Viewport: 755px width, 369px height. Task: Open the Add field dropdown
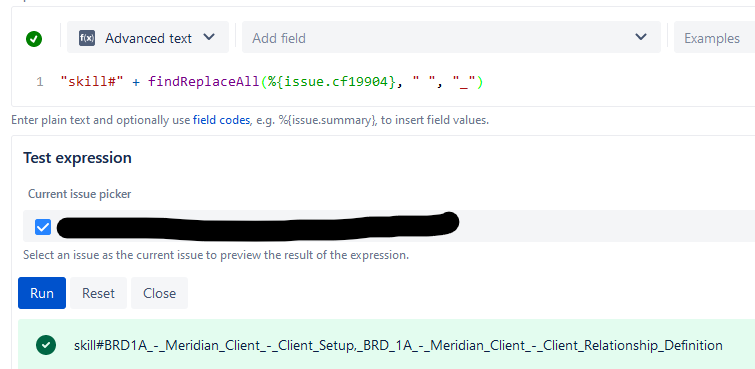[451, 38]
